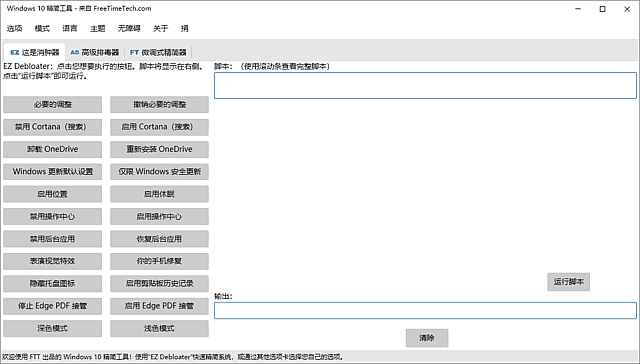
Task: Click the 启用位置 button
Action: pos(53,194)
